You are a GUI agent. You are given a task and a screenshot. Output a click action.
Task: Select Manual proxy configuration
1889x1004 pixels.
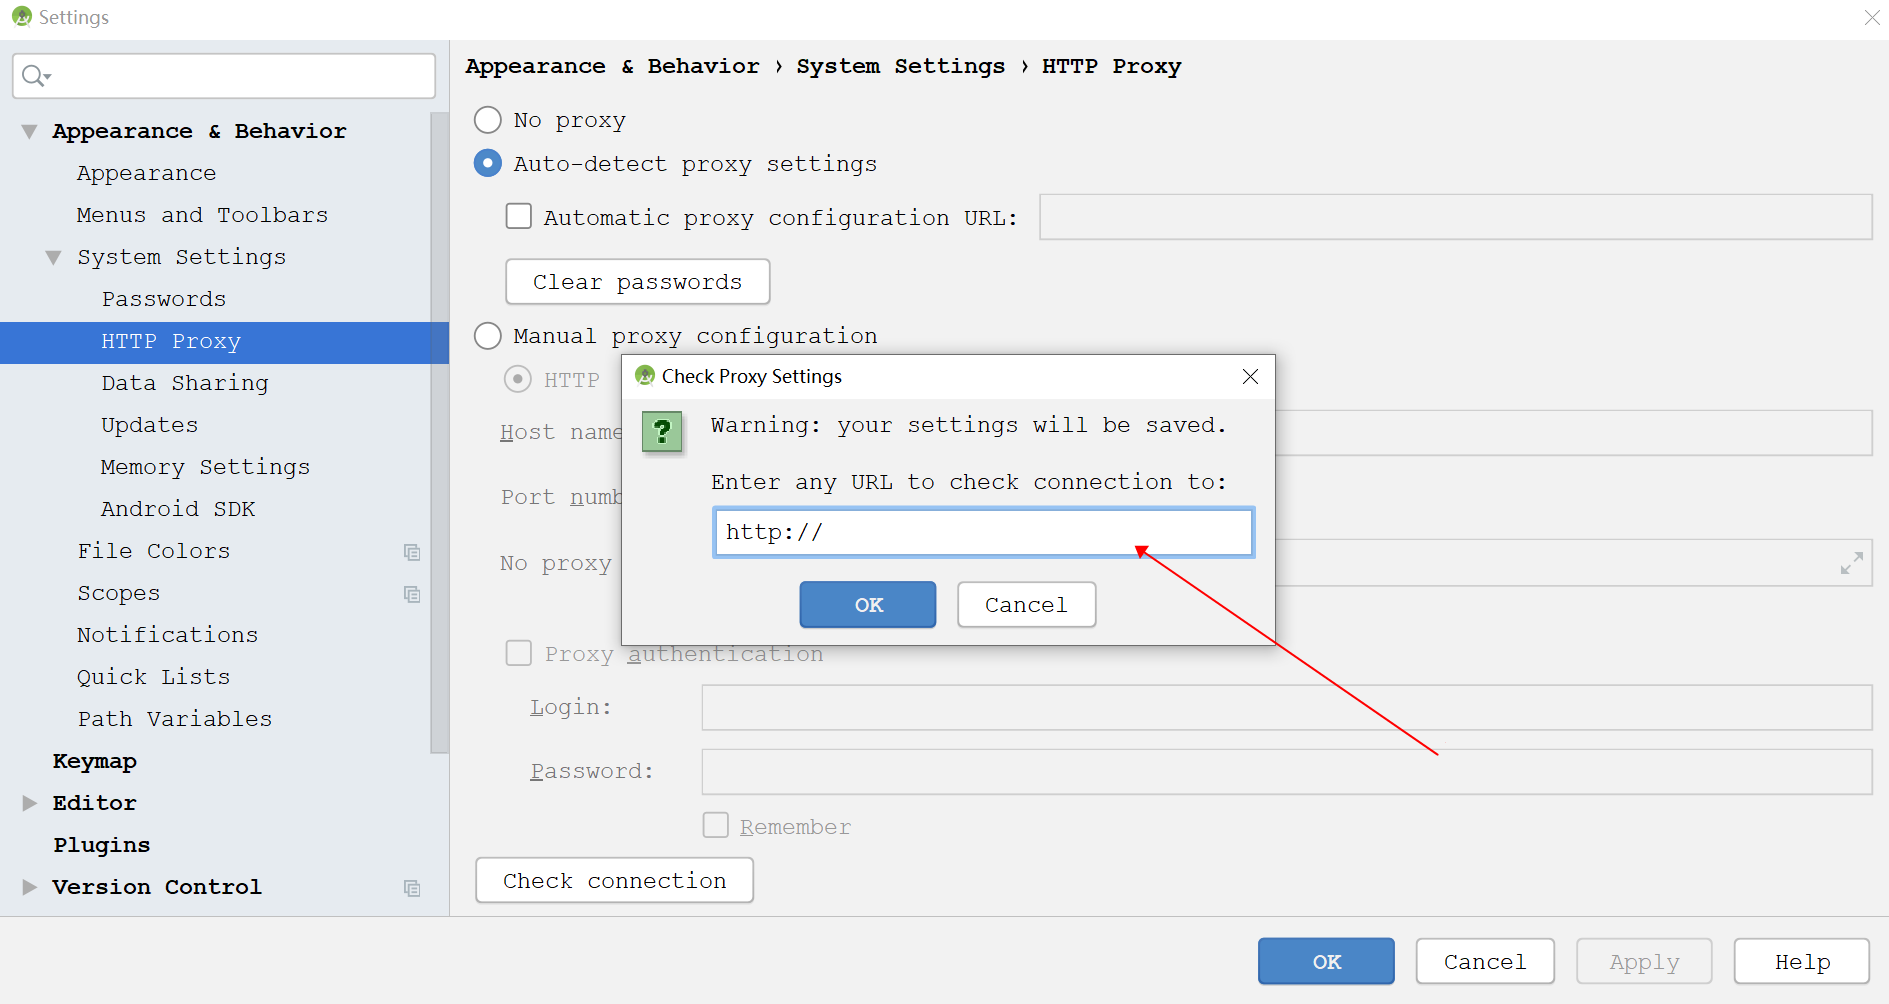(x=487, y=335)
